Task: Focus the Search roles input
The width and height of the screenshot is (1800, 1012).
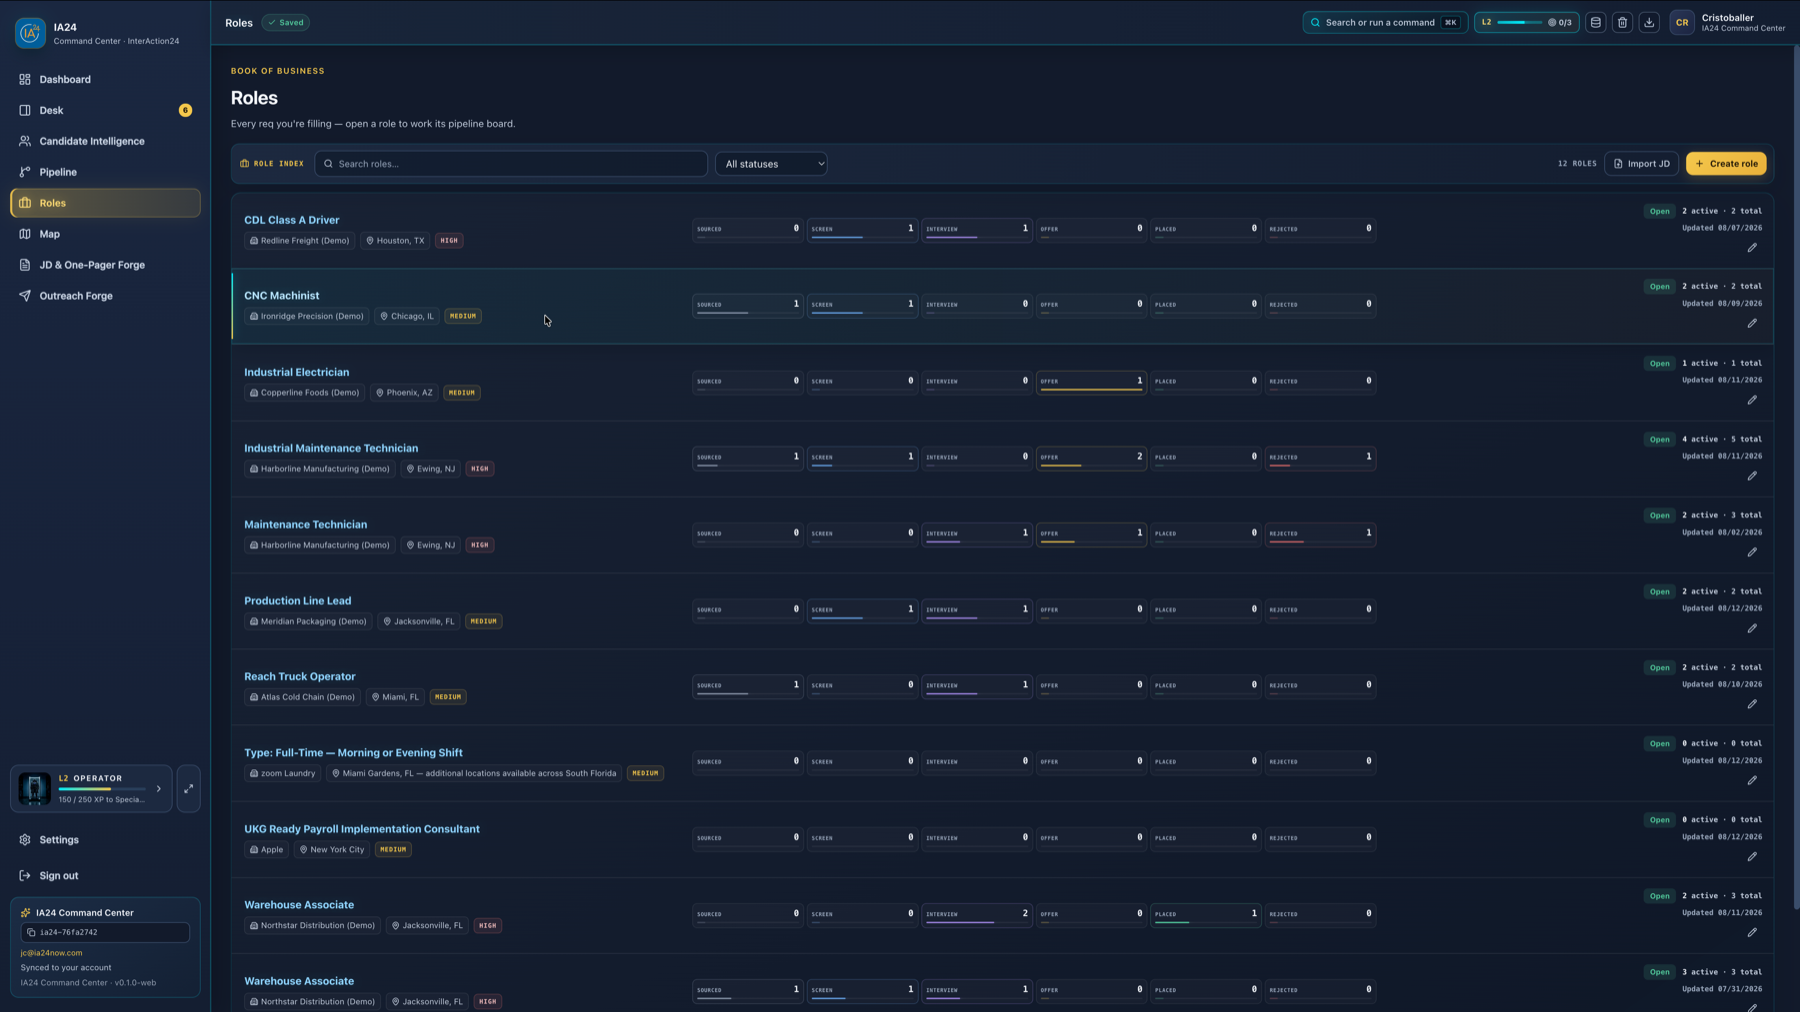Action: [x=511, y=164]
